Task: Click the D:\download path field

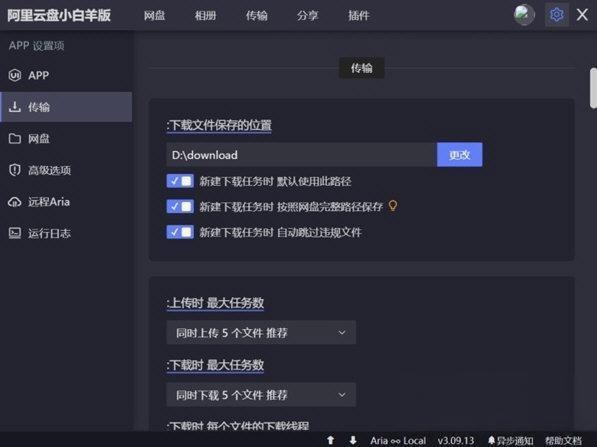Action: coord(302,155)
